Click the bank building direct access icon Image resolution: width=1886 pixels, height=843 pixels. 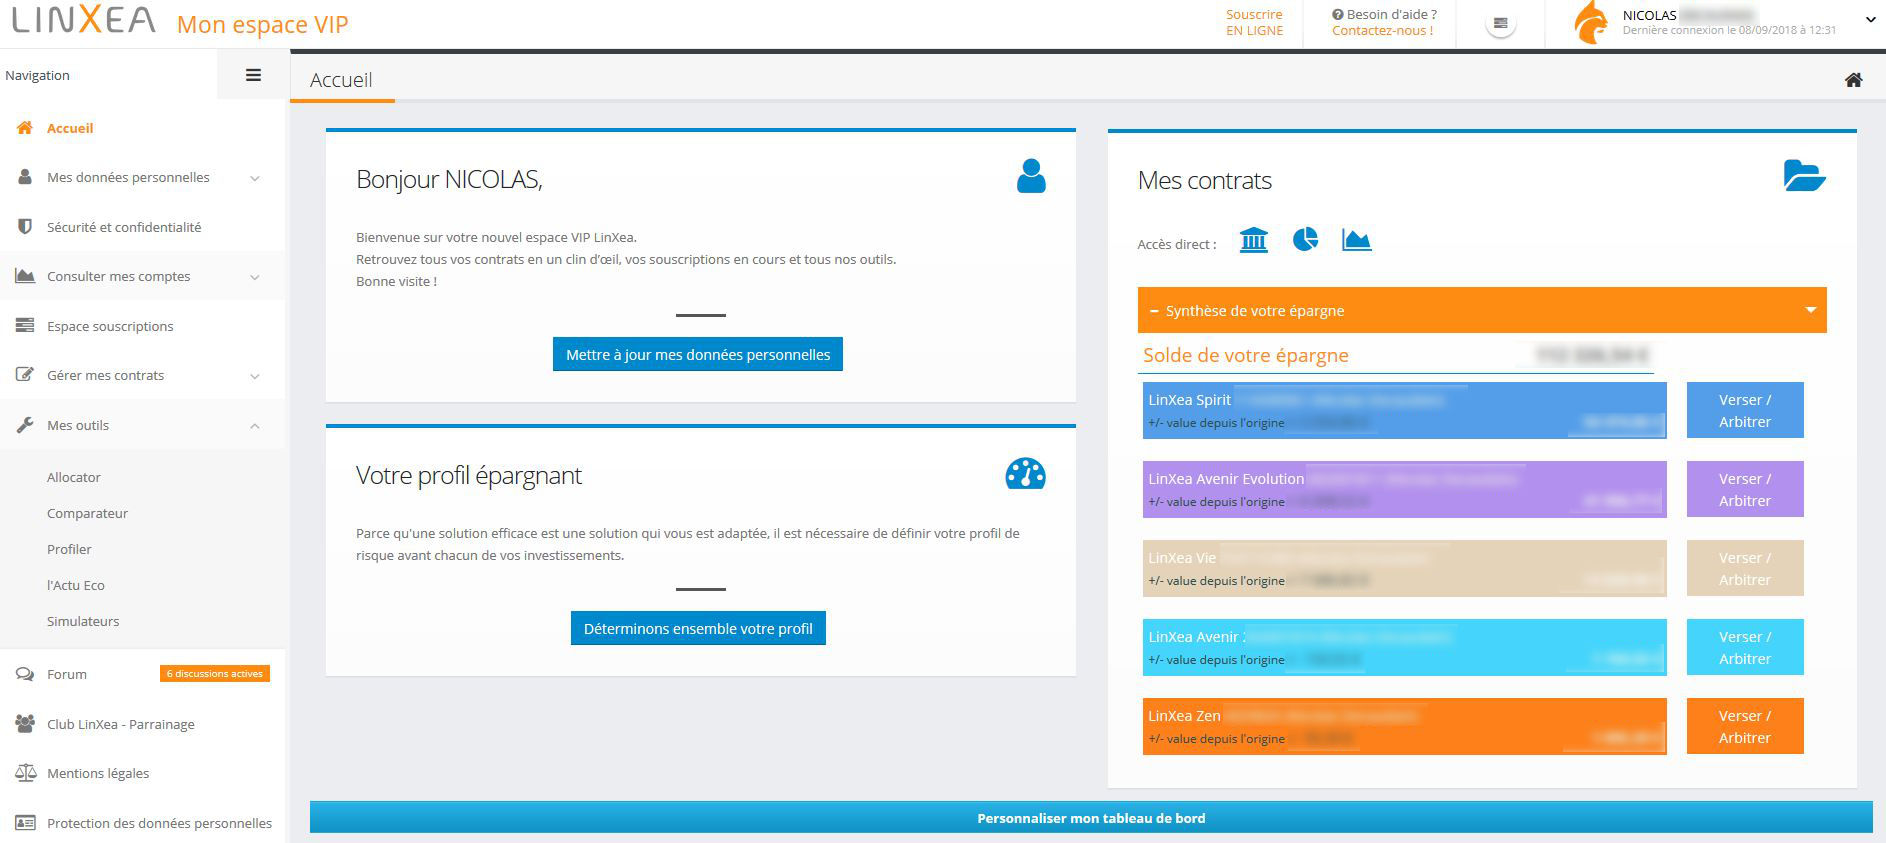[x=1253, y=240]
